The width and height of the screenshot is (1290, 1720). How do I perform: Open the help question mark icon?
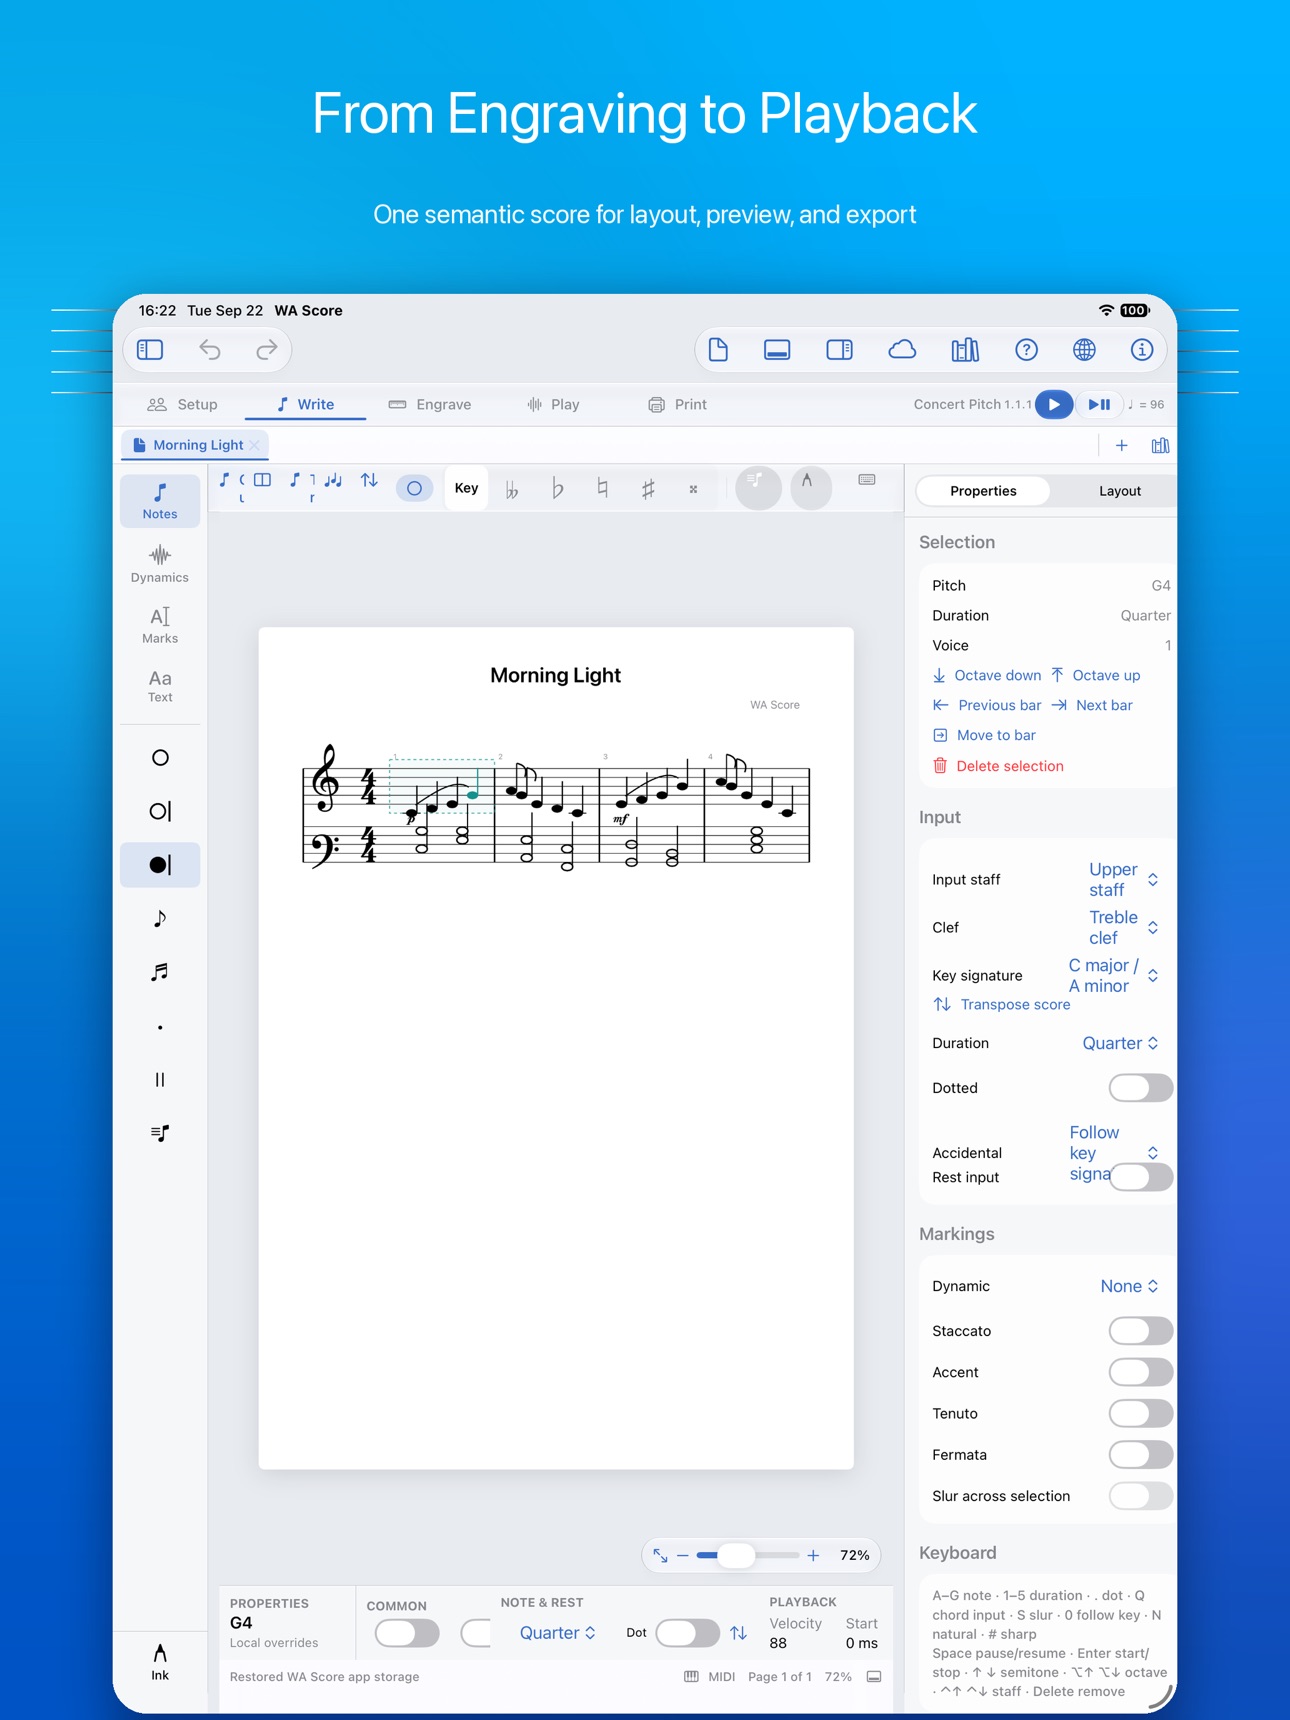1026,350
